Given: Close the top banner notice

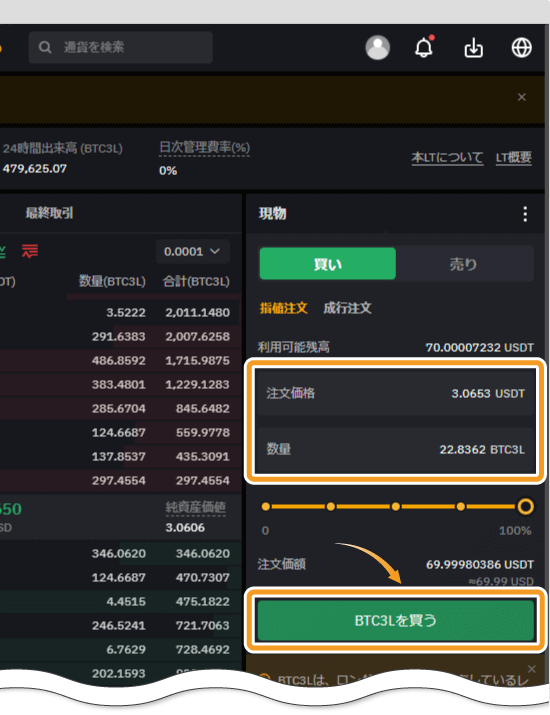Looking at the screenshot, I should (522, 97).
